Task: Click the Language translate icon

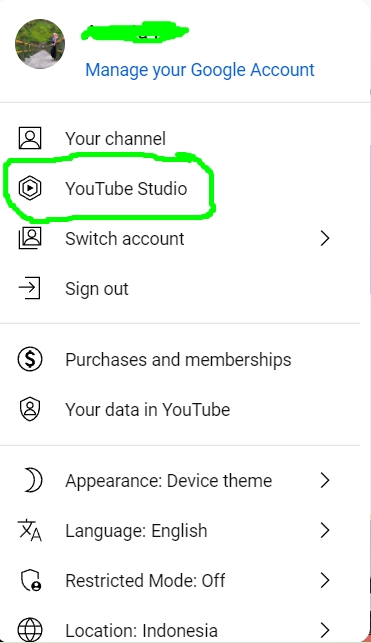Action: 30,530
